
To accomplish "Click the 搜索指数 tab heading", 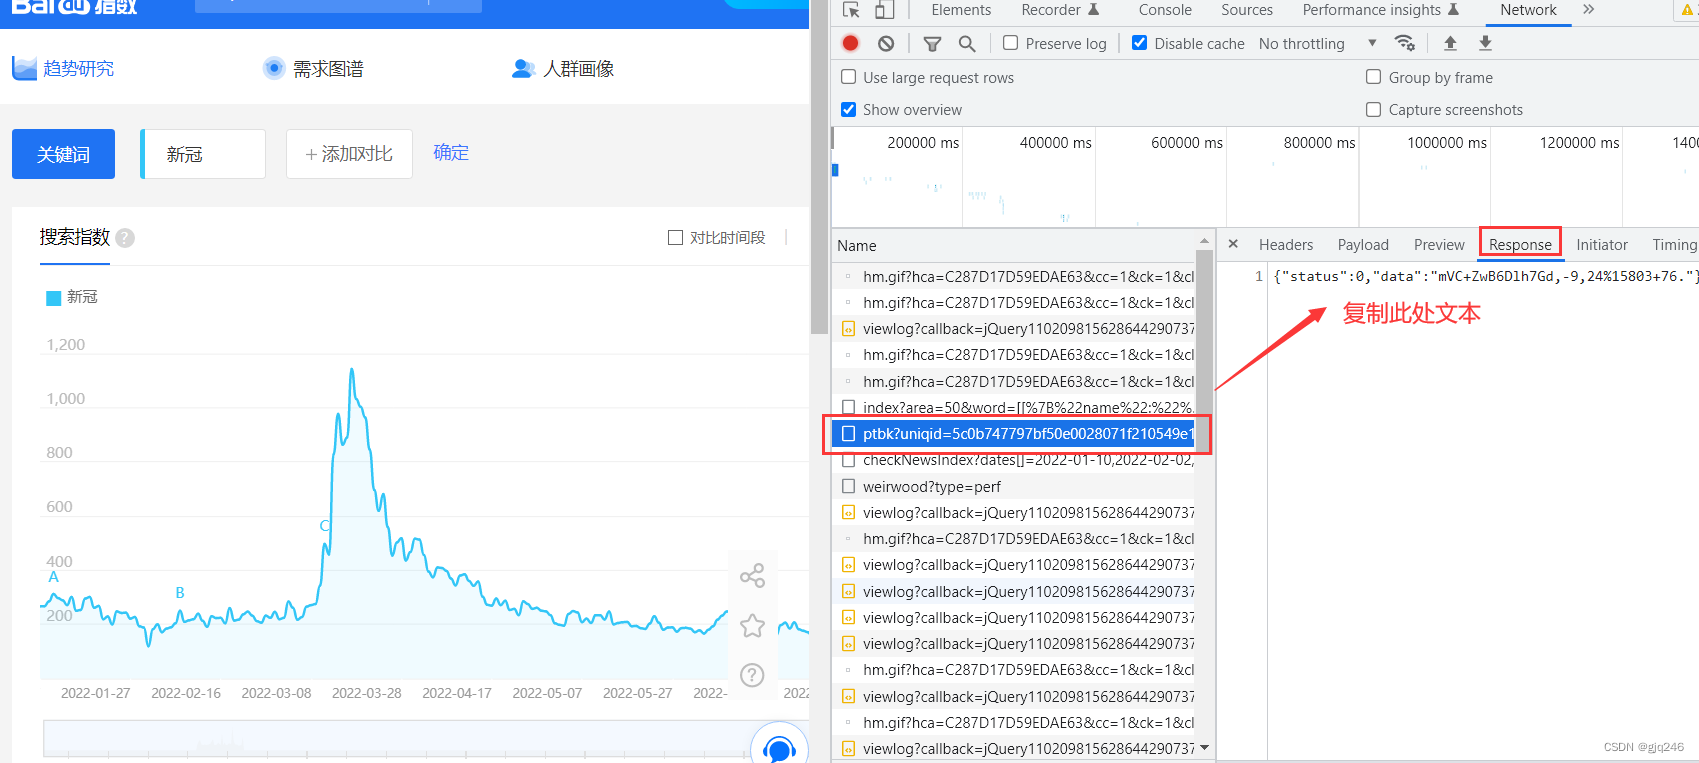I will (75, 237).
